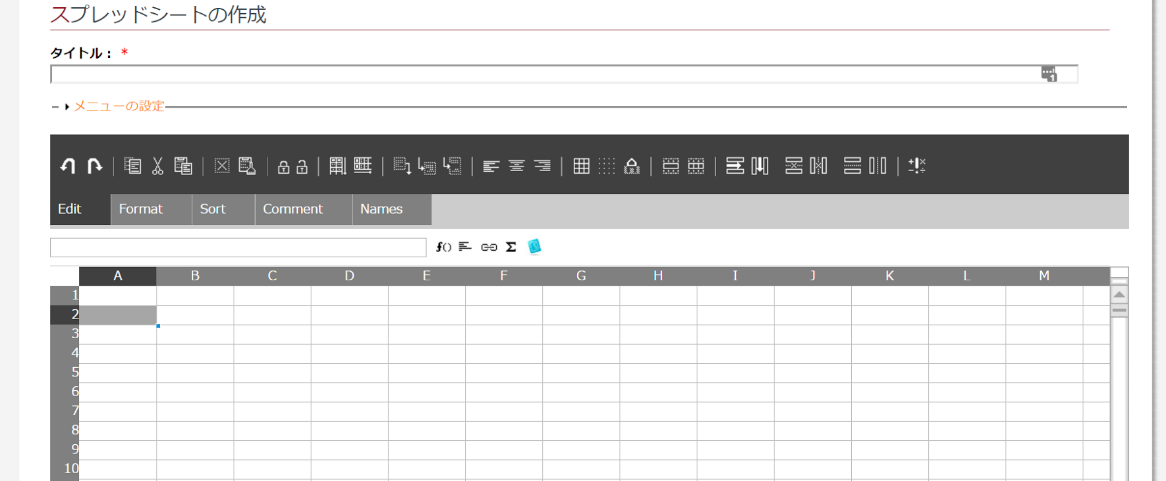Cut selection with the scissors icon
This screenshot has width=1166, height=481.
pos(157,167)
